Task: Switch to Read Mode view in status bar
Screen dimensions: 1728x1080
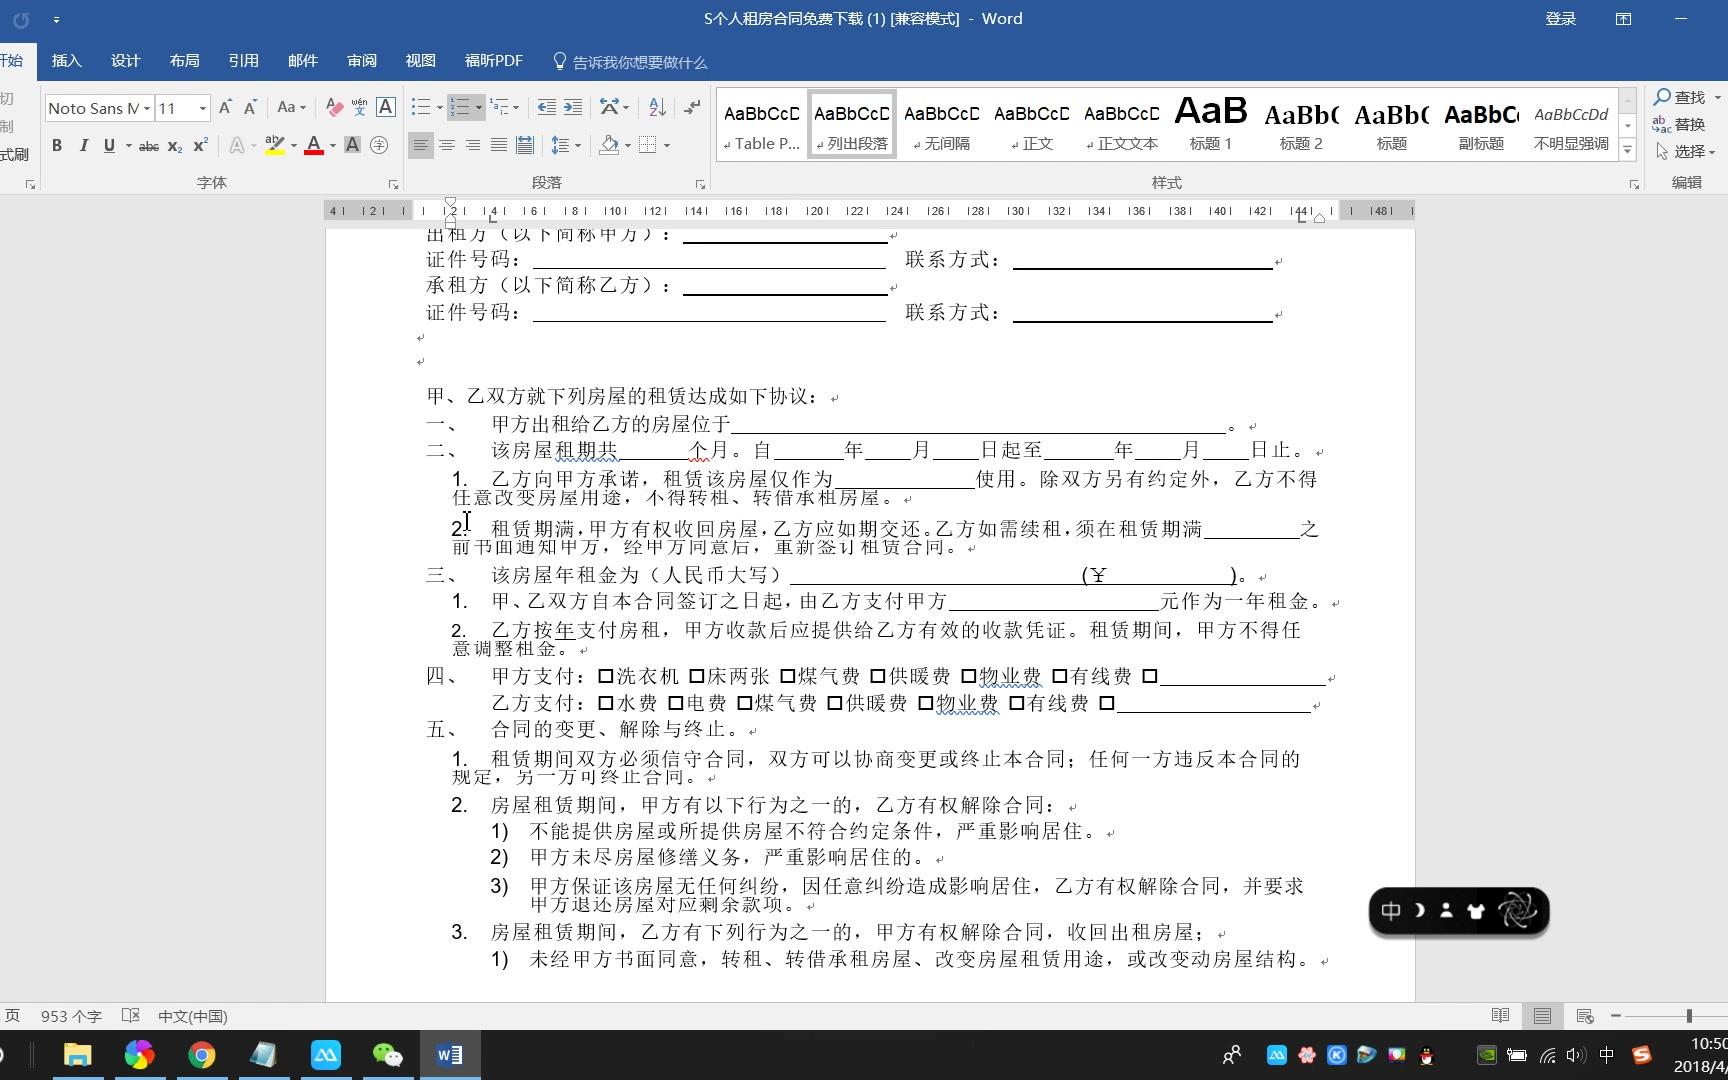Action: (x=1500, y=1016)
